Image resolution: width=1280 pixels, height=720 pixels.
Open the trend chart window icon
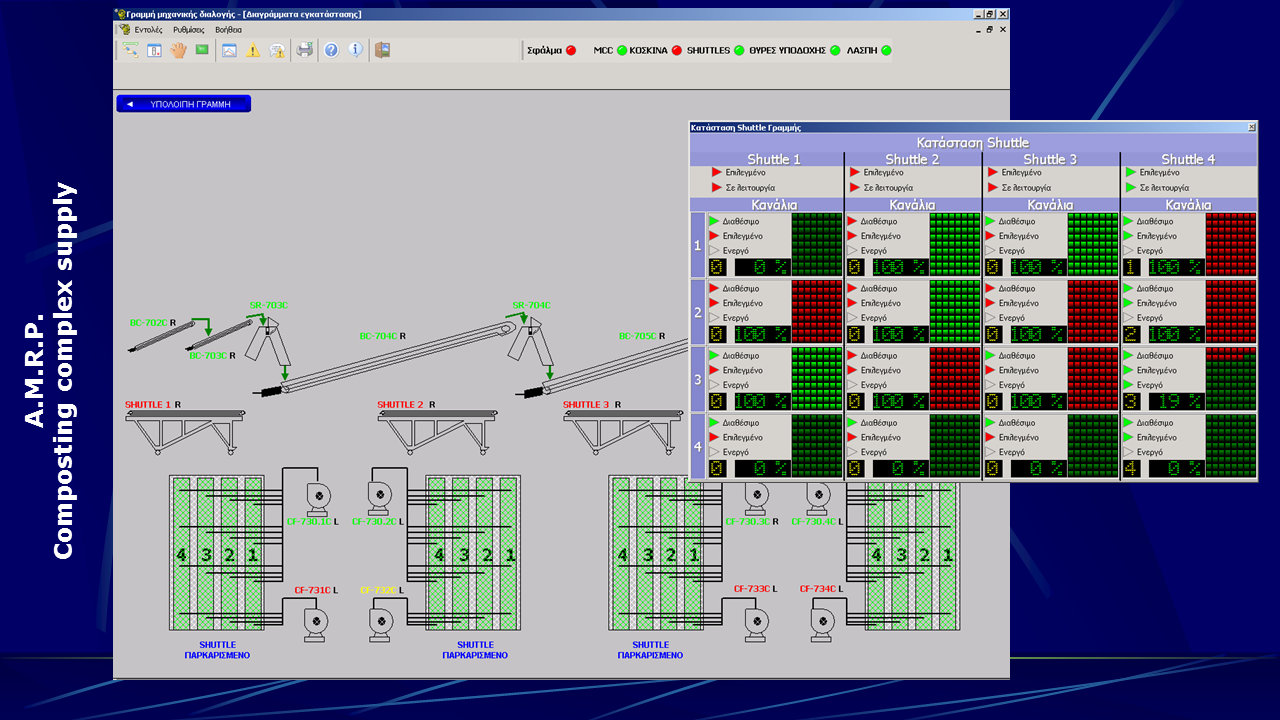pyautogui.click(x=229, y=50)
